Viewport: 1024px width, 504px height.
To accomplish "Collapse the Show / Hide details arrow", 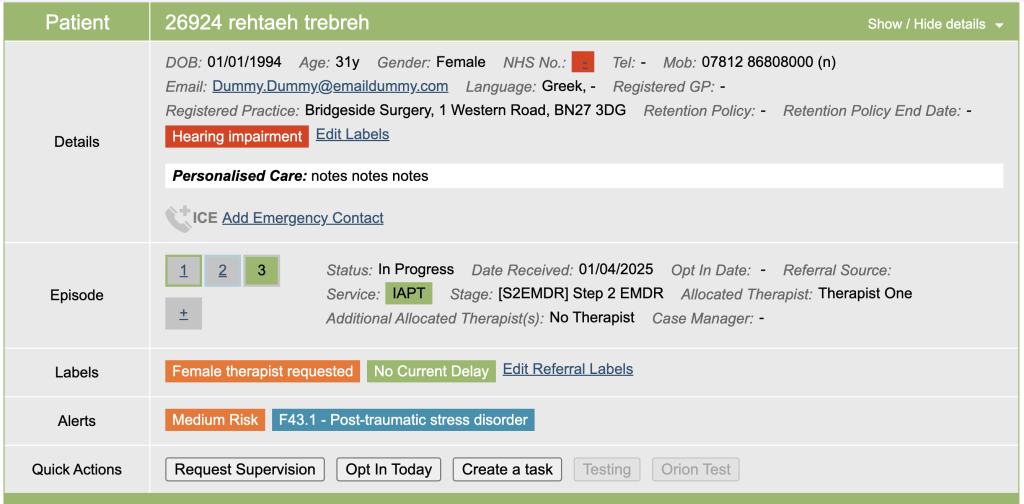I will coord(999,25).
